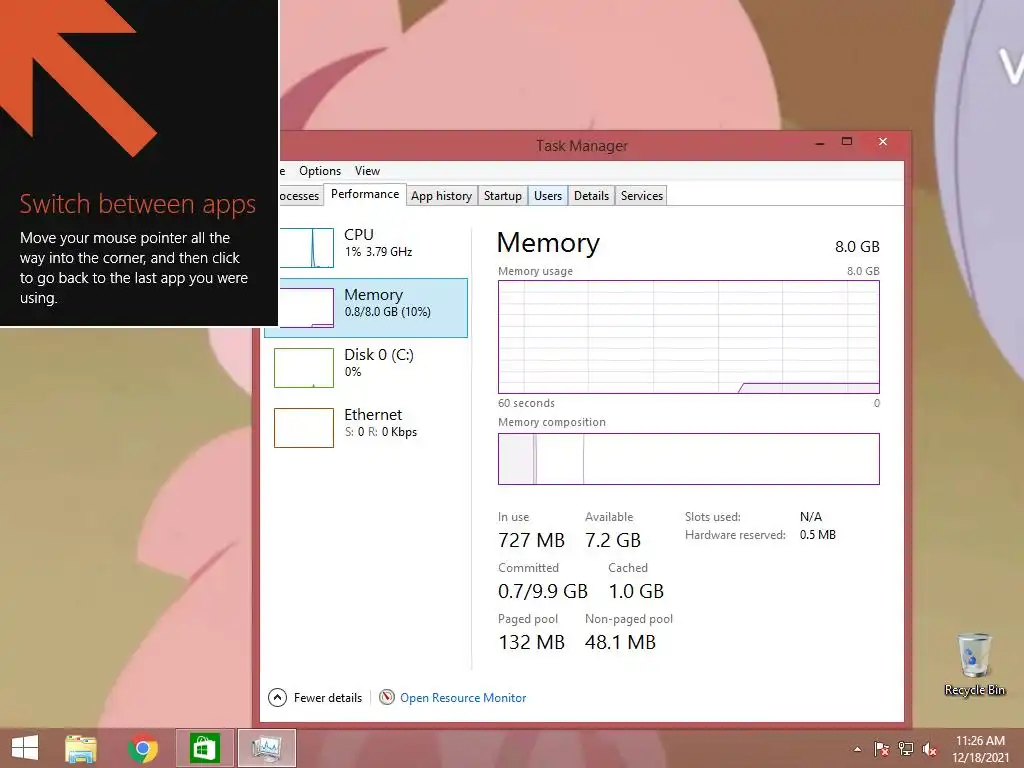Click the Task Manager title bar text

[x=581, y=146]
